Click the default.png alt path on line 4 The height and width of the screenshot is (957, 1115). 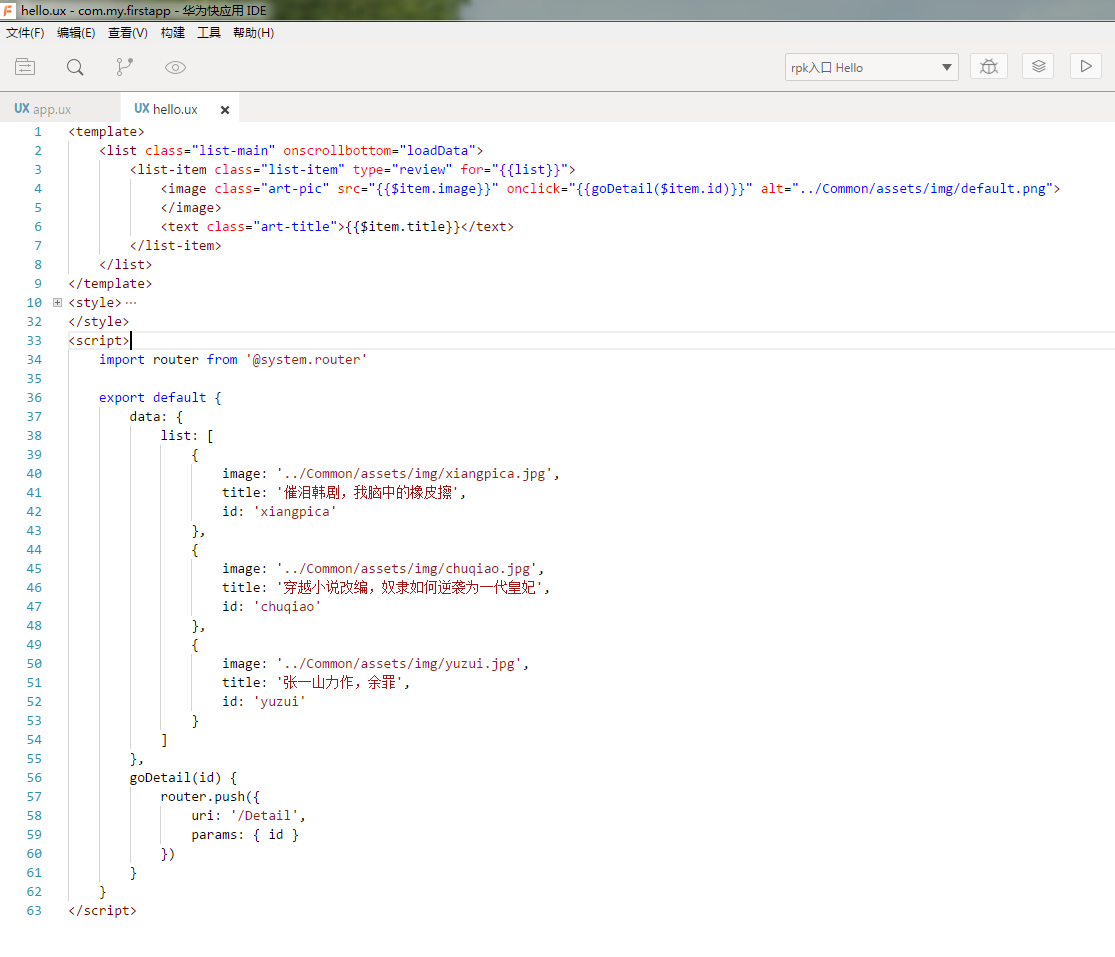[x=922, y=188]
